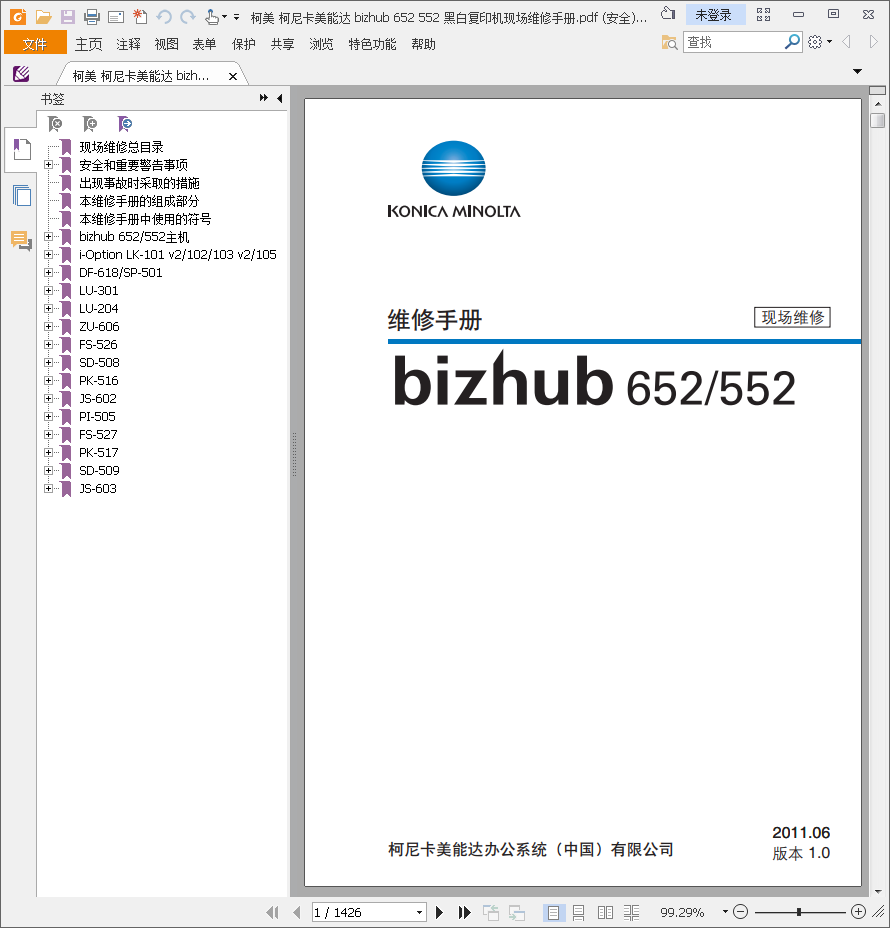Open the 主页 ribbon tab
Viewport: 890px width, 928px height.
pyautogui.click(x=89, y=44)
